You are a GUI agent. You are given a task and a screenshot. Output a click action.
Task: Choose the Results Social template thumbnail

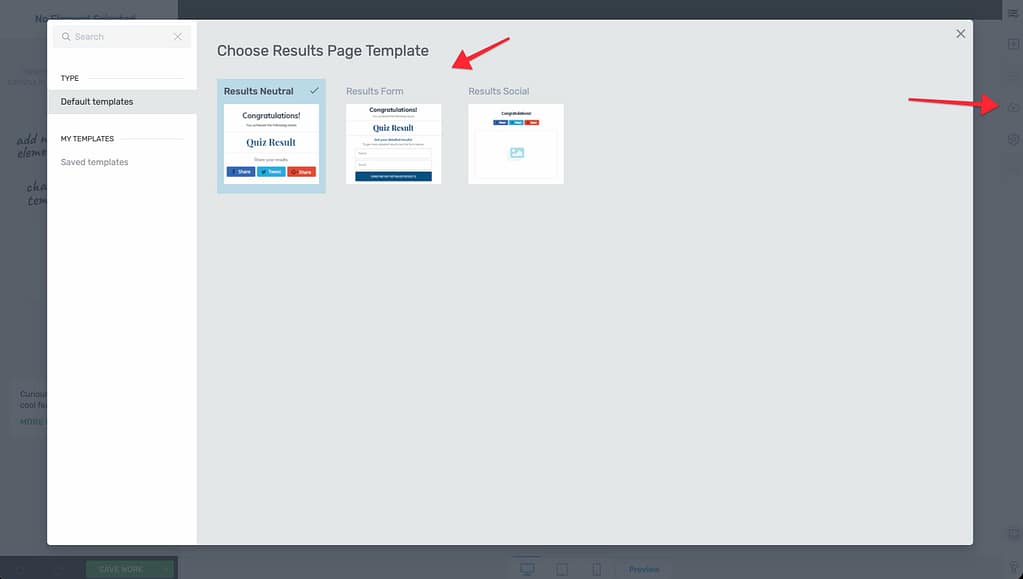tap(516, 144)
